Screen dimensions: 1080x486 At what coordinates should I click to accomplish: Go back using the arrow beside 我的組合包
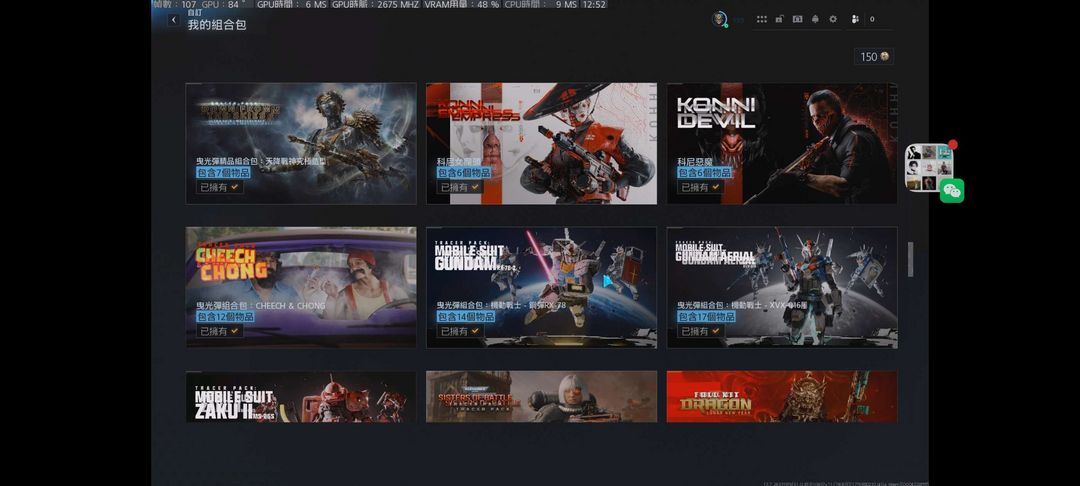point(174,20)
